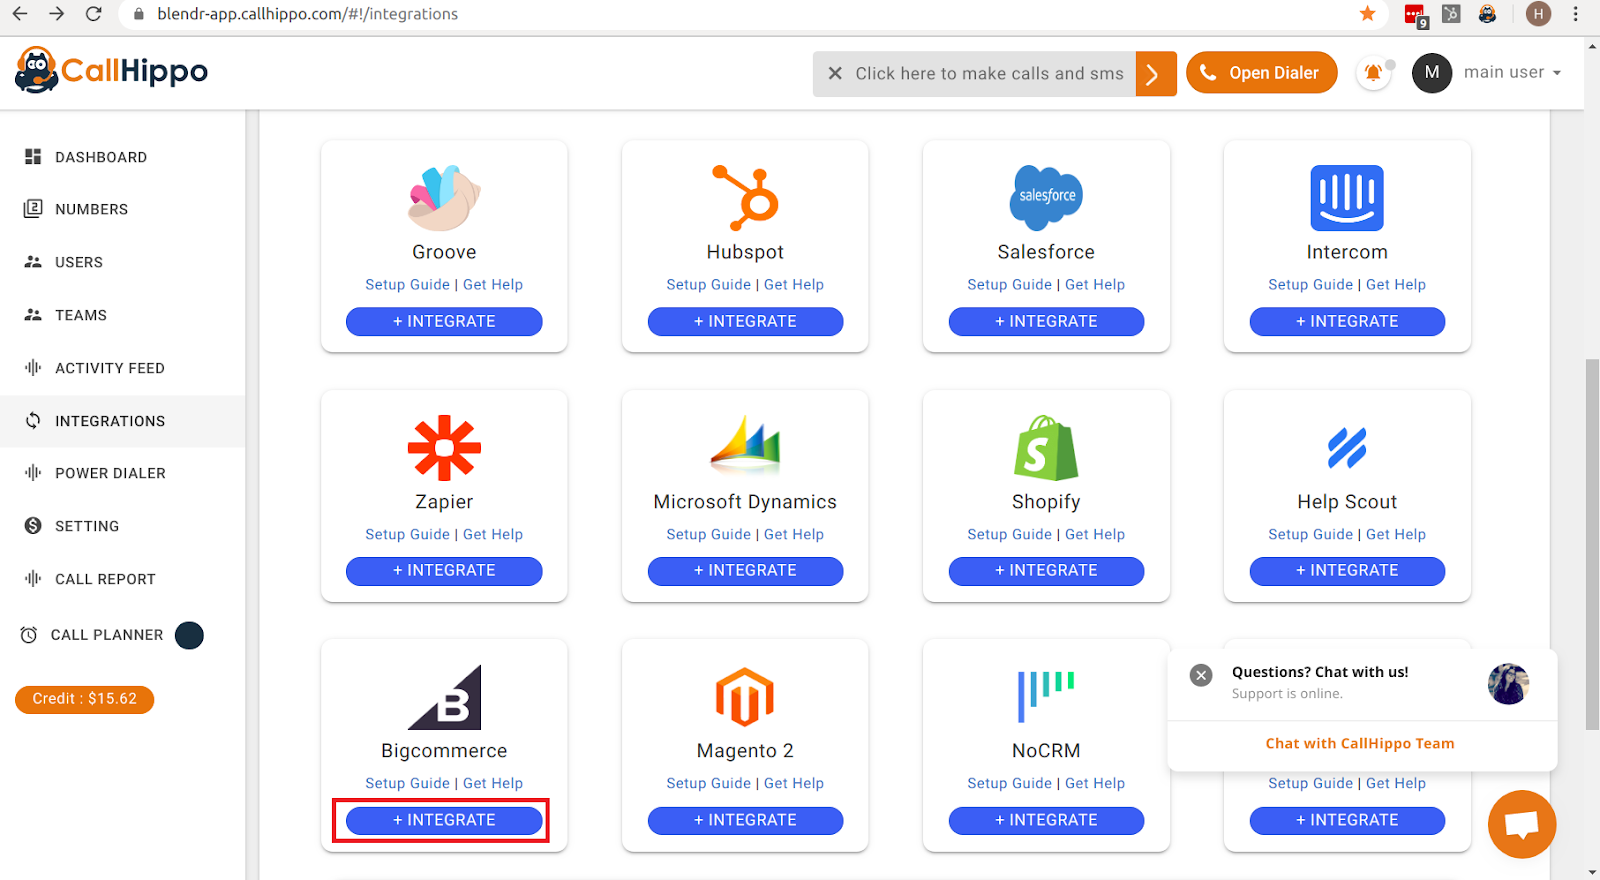The height and width of the screenshot is (880, 1600).
Task: Integrate Magento 2
Action: 745,820
